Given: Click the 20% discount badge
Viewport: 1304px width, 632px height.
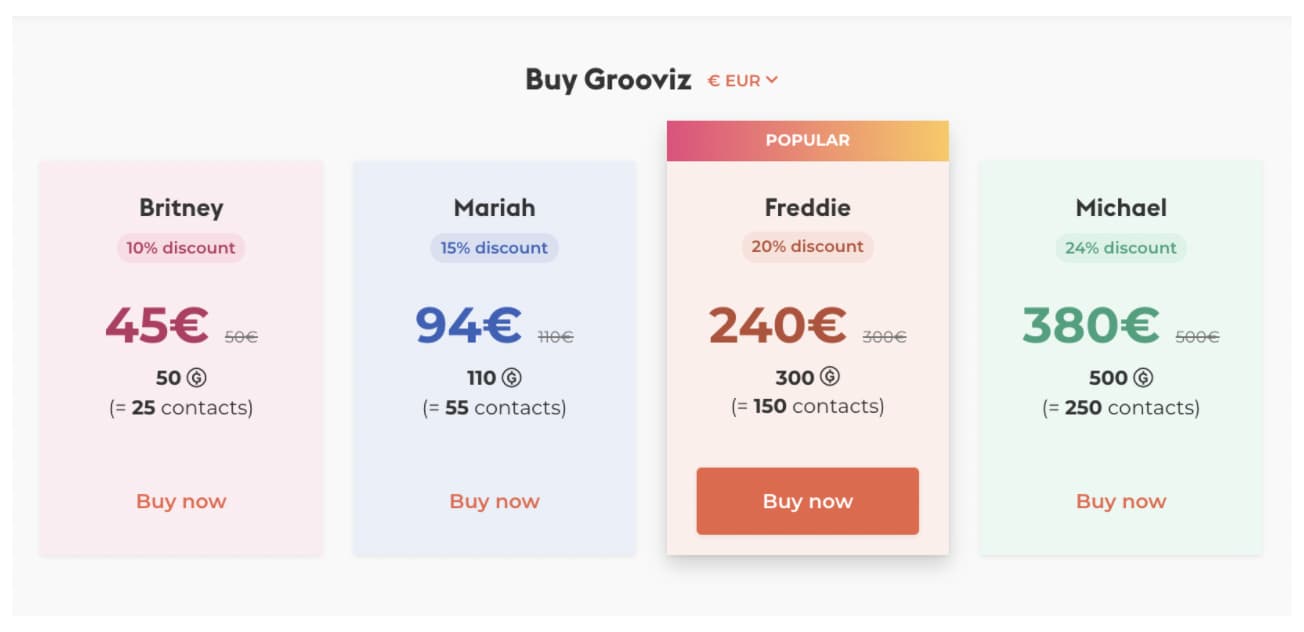Looking at the screenshot, I should click(807, 247).
